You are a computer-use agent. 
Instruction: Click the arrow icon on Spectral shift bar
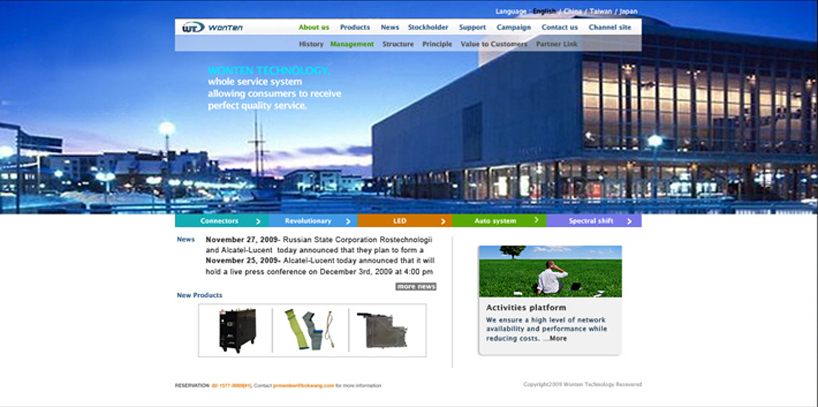pyautogui.click(x=629, y=221)
